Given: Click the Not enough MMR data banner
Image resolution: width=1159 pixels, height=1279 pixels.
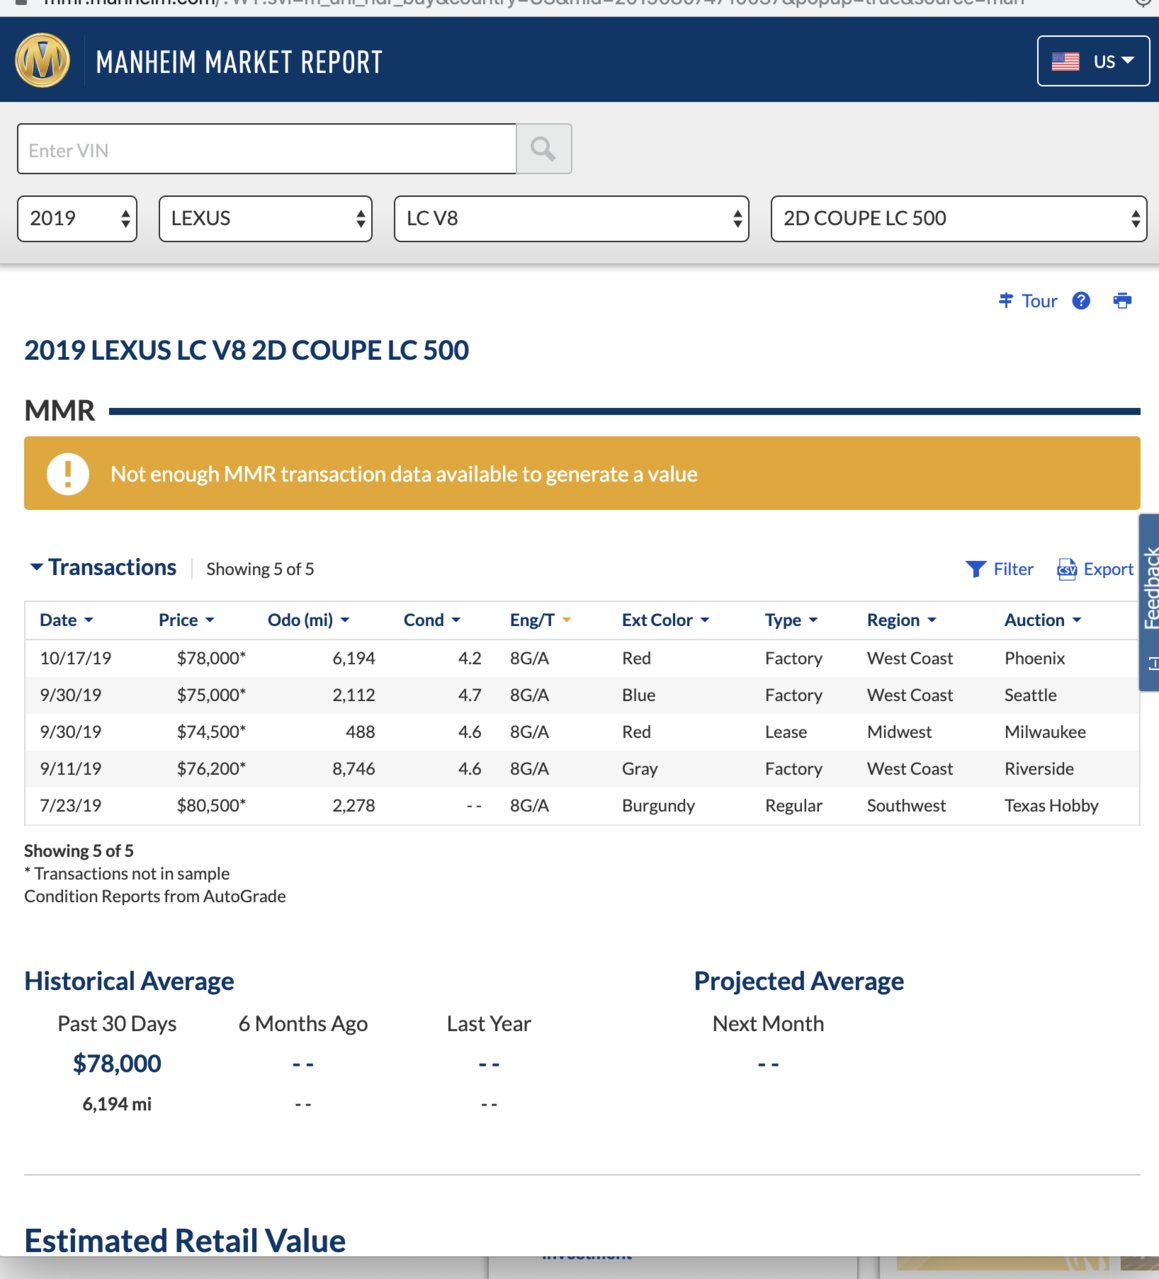Looking at the screenshot, I should pyautogui.click(x=582, y=473).
